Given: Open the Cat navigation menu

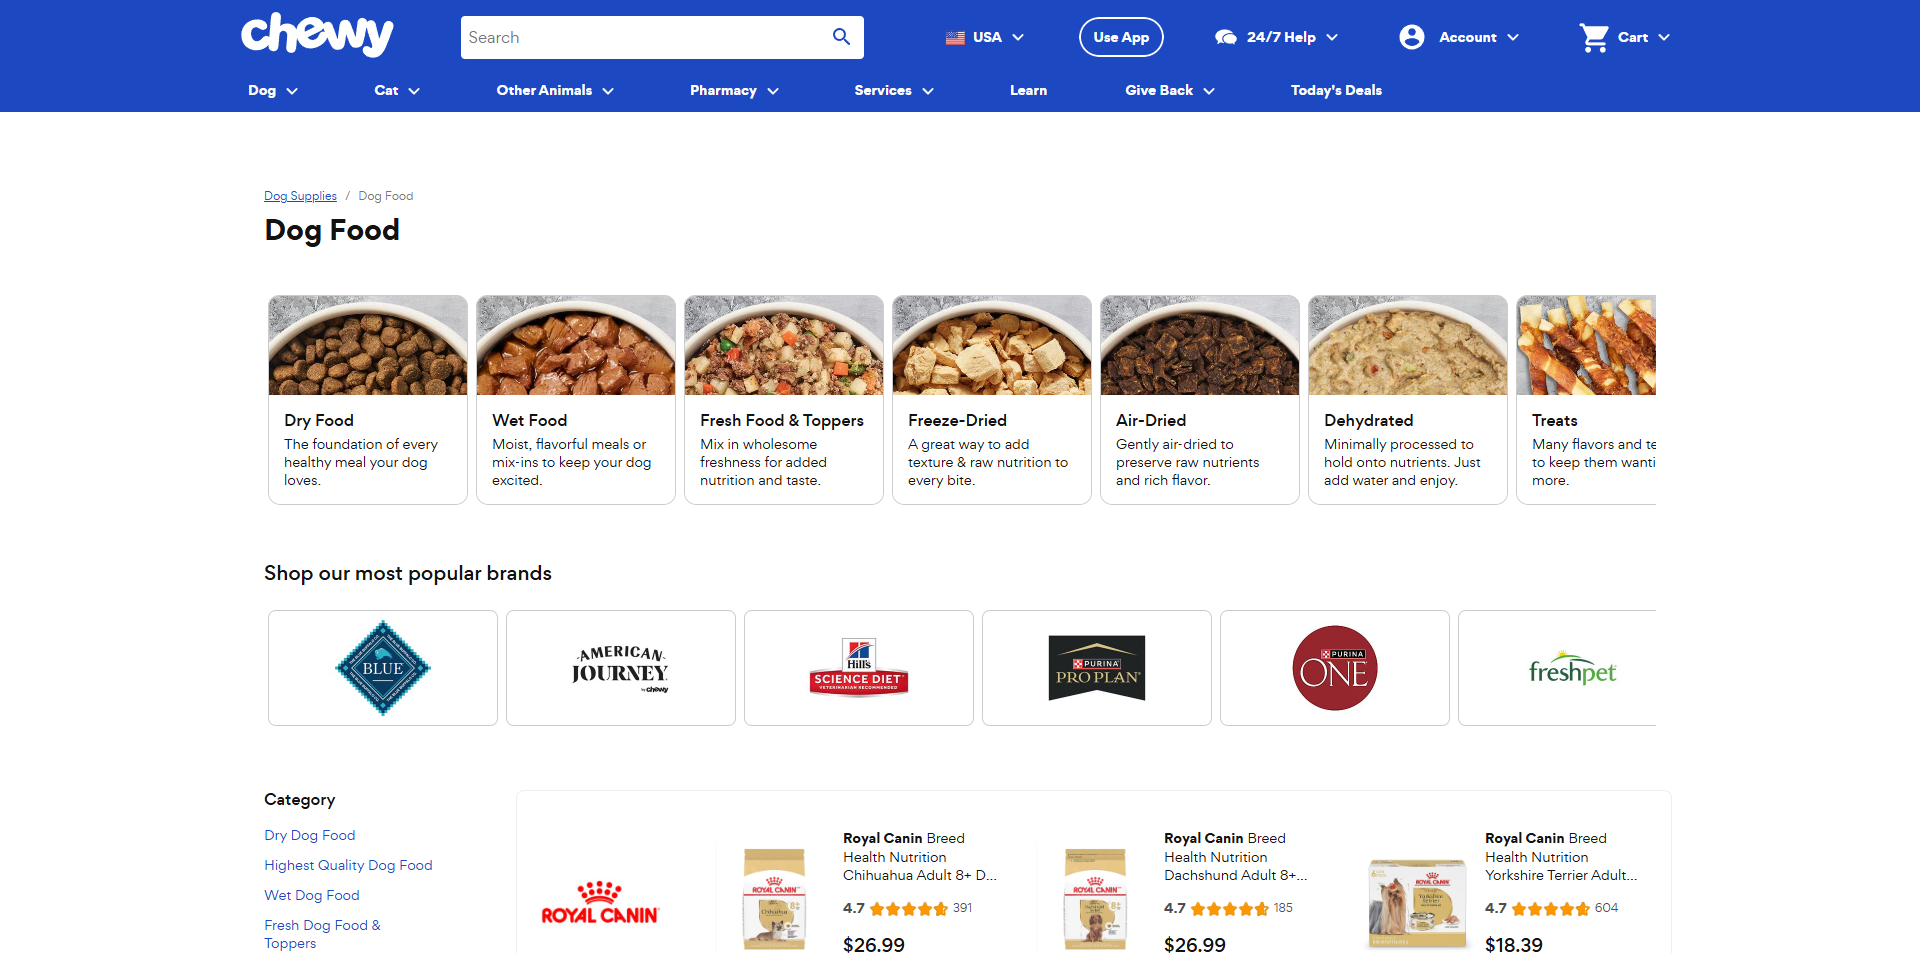Looking at the screenshot, I should click(x=386, y=90).
